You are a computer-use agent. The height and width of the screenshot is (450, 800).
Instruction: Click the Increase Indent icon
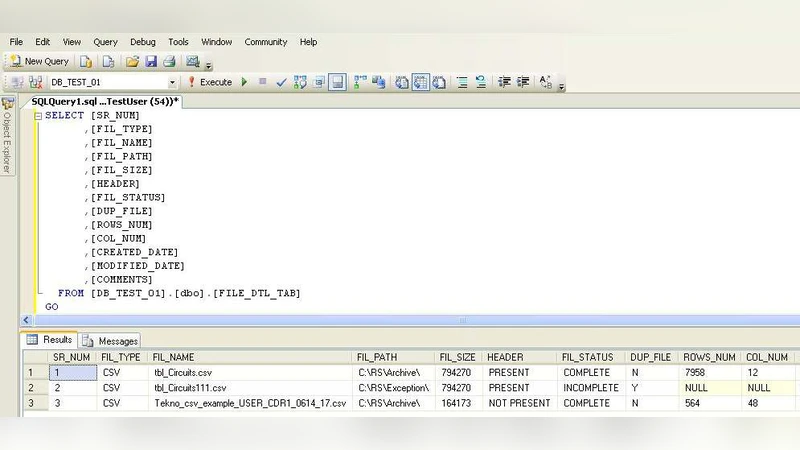point(522,82)
